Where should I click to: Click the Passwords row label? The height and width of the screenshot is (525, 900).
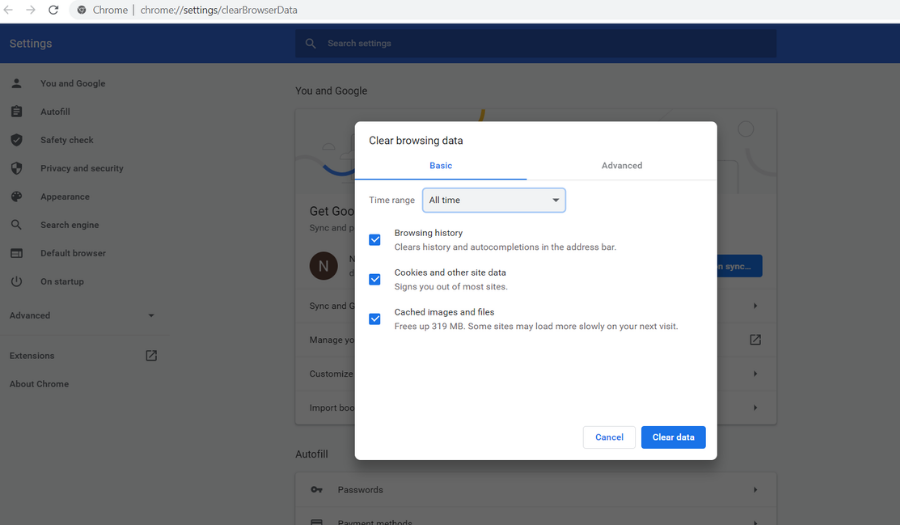[360, 489]
